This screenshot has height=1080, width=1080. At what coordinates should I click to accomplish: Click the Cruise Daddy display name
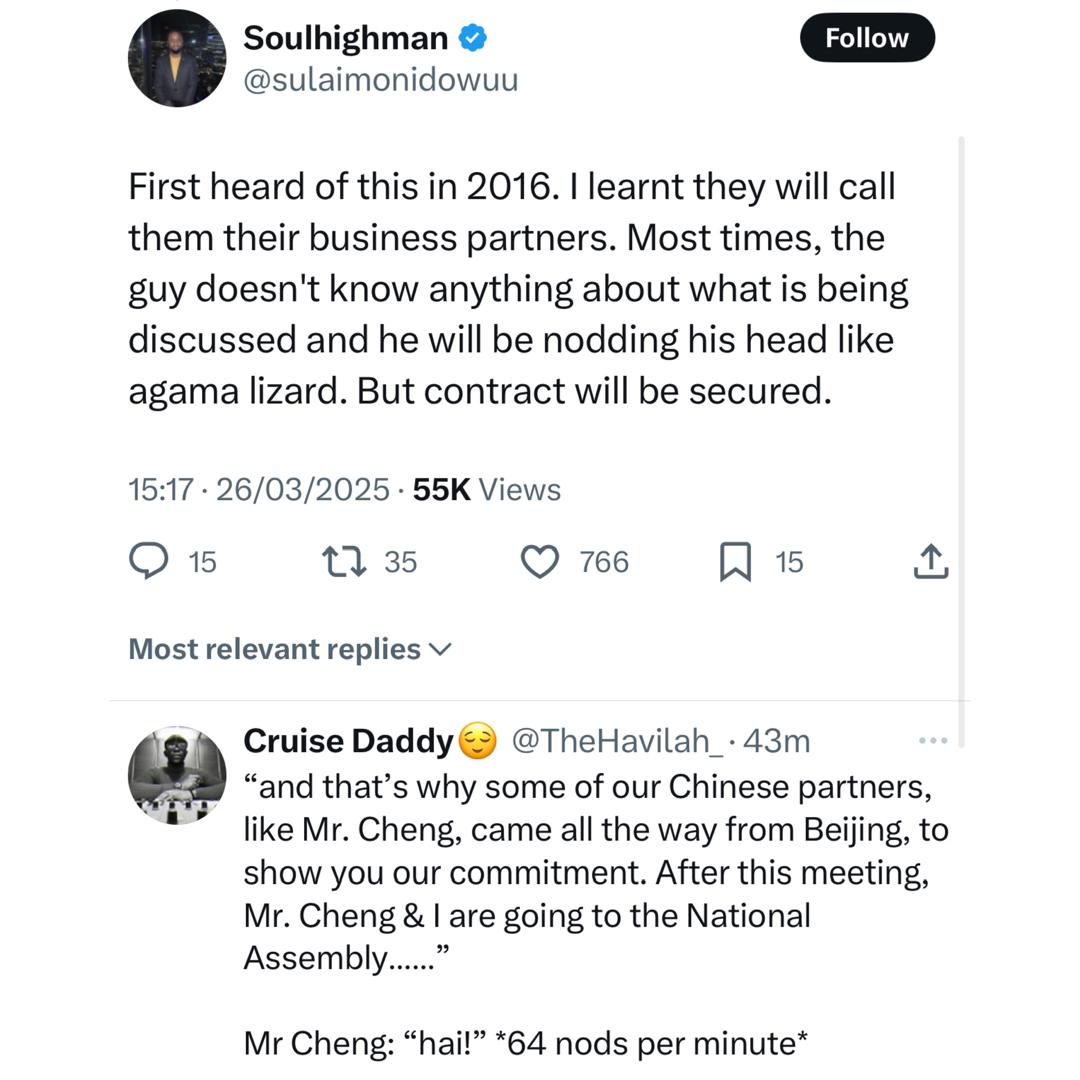tap(348, 741)
